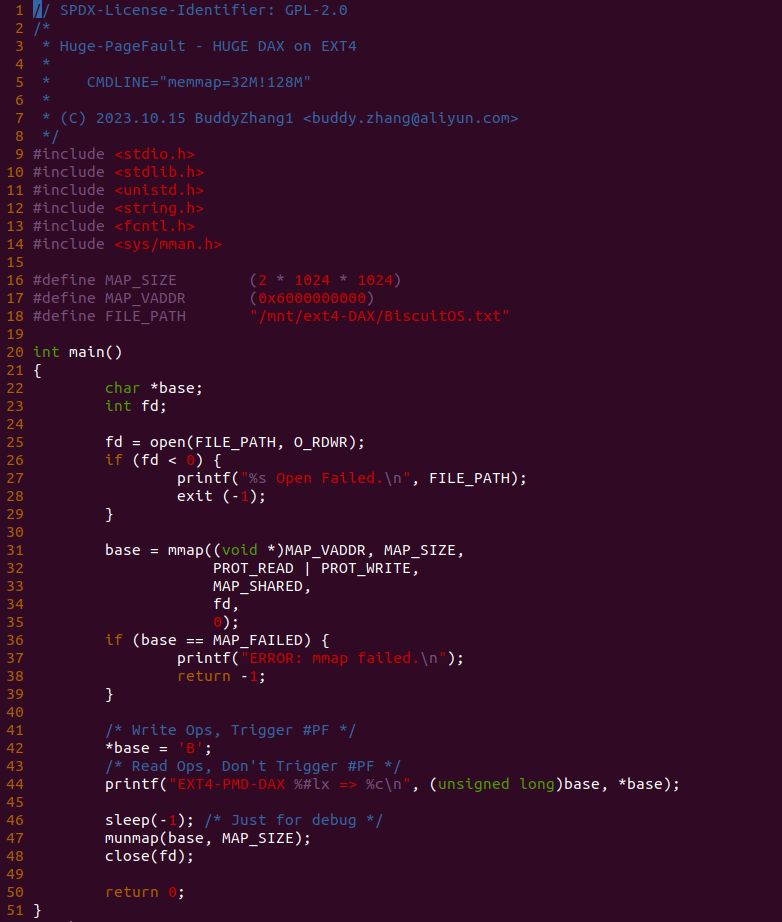782x922 pixels.
Task: Click the exit (-1) statement
Action: click(x=222, y=496)
